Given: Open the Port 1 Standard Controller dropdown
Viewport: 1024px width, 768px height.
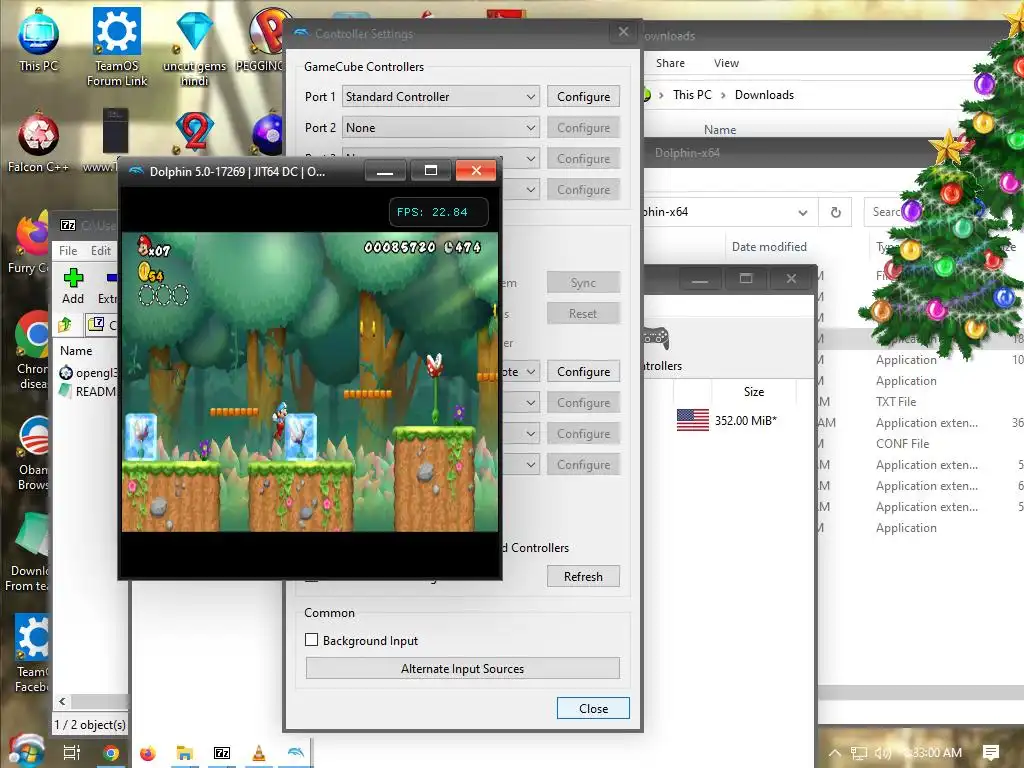Looking at the screenshot, I should click(x=441, y=97).
